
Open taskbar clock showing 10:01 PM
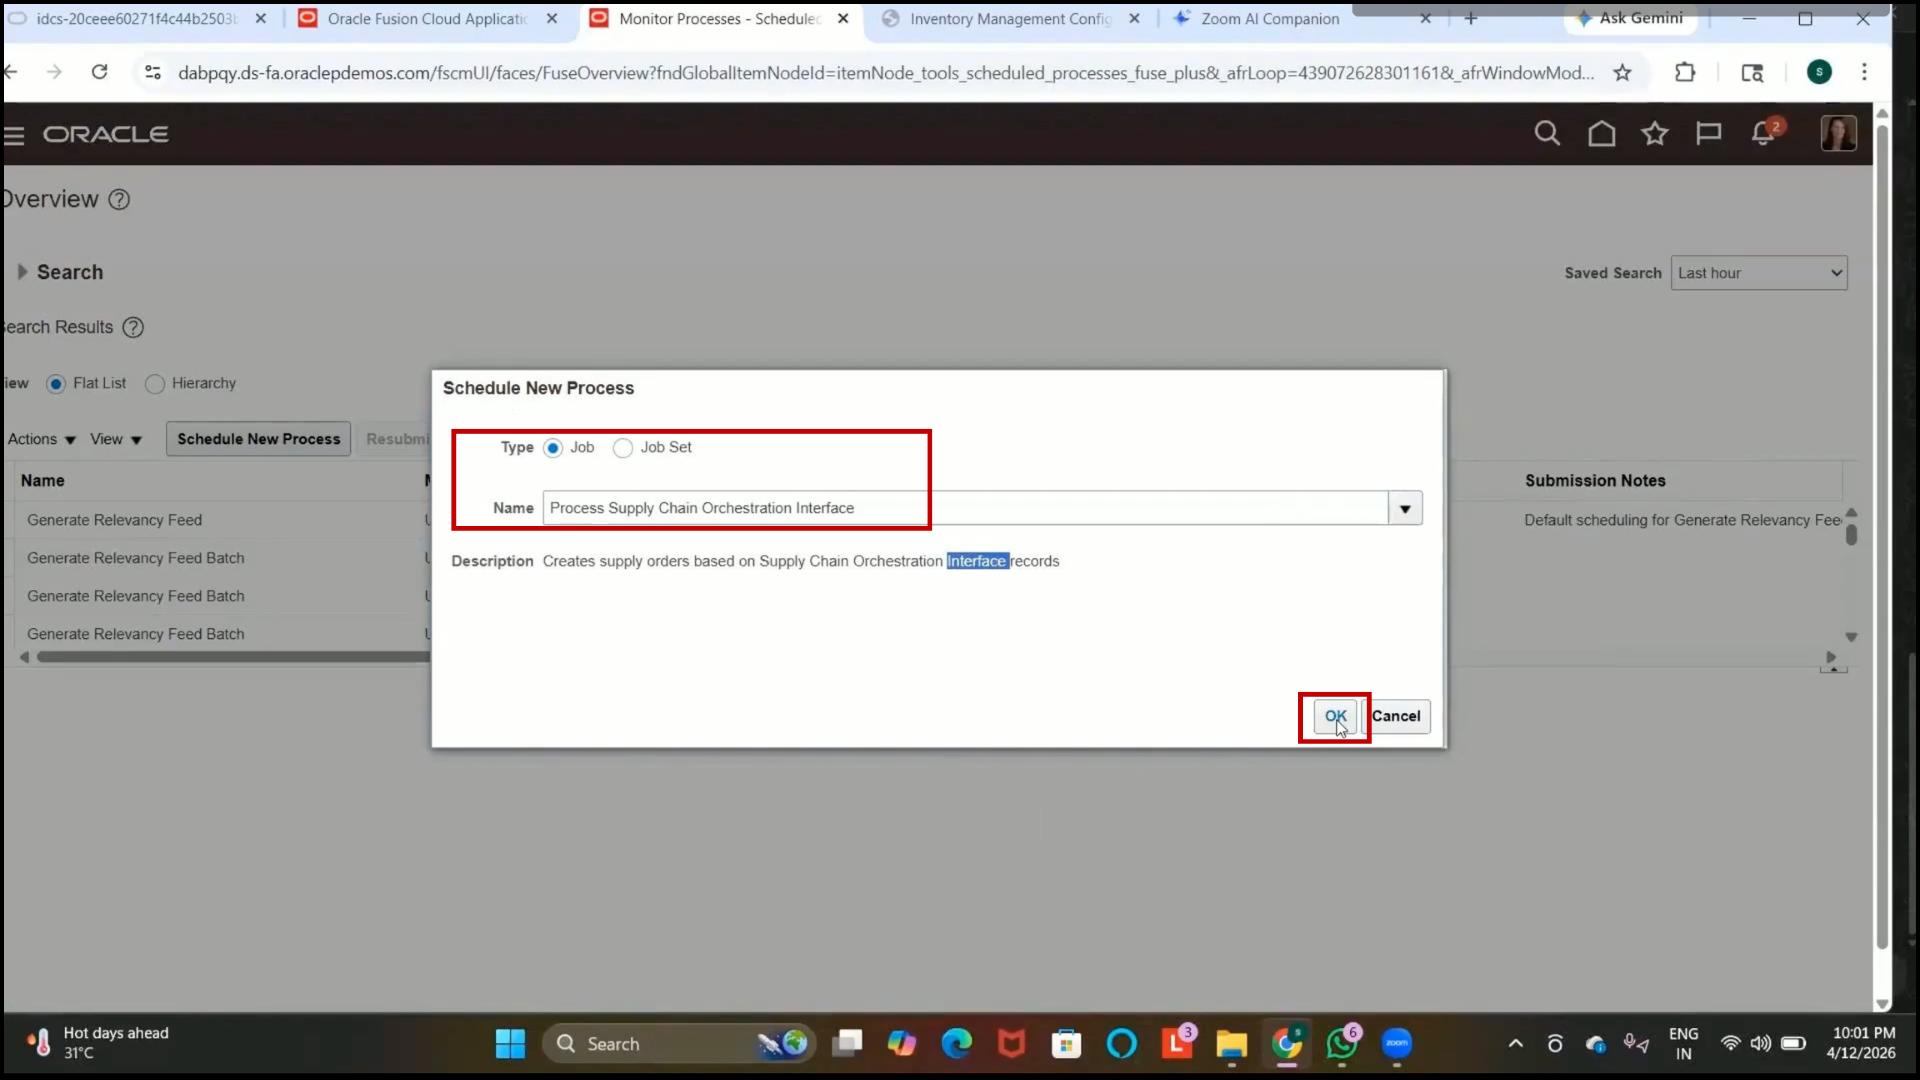point(1862,1043)
